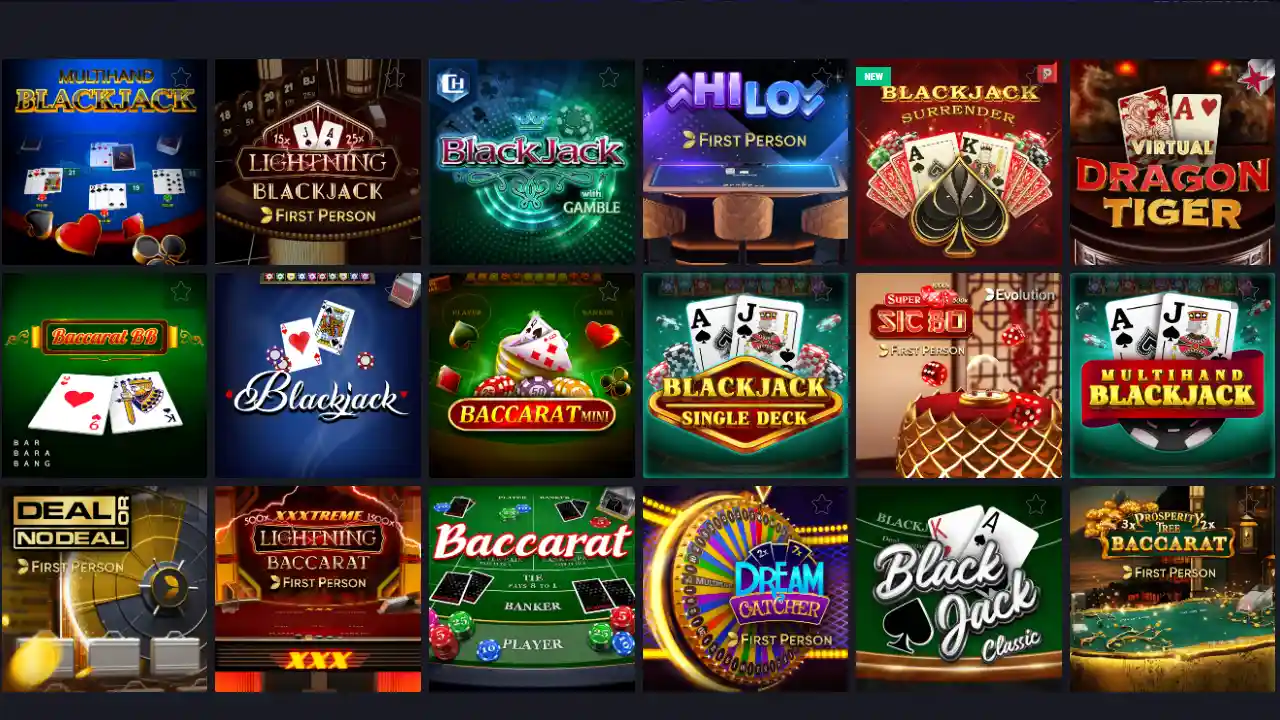Viewport: 1280px width, 720px height.
Task: Favorite the Multihand Blackjack blue tile star
Action: [181, 77]
